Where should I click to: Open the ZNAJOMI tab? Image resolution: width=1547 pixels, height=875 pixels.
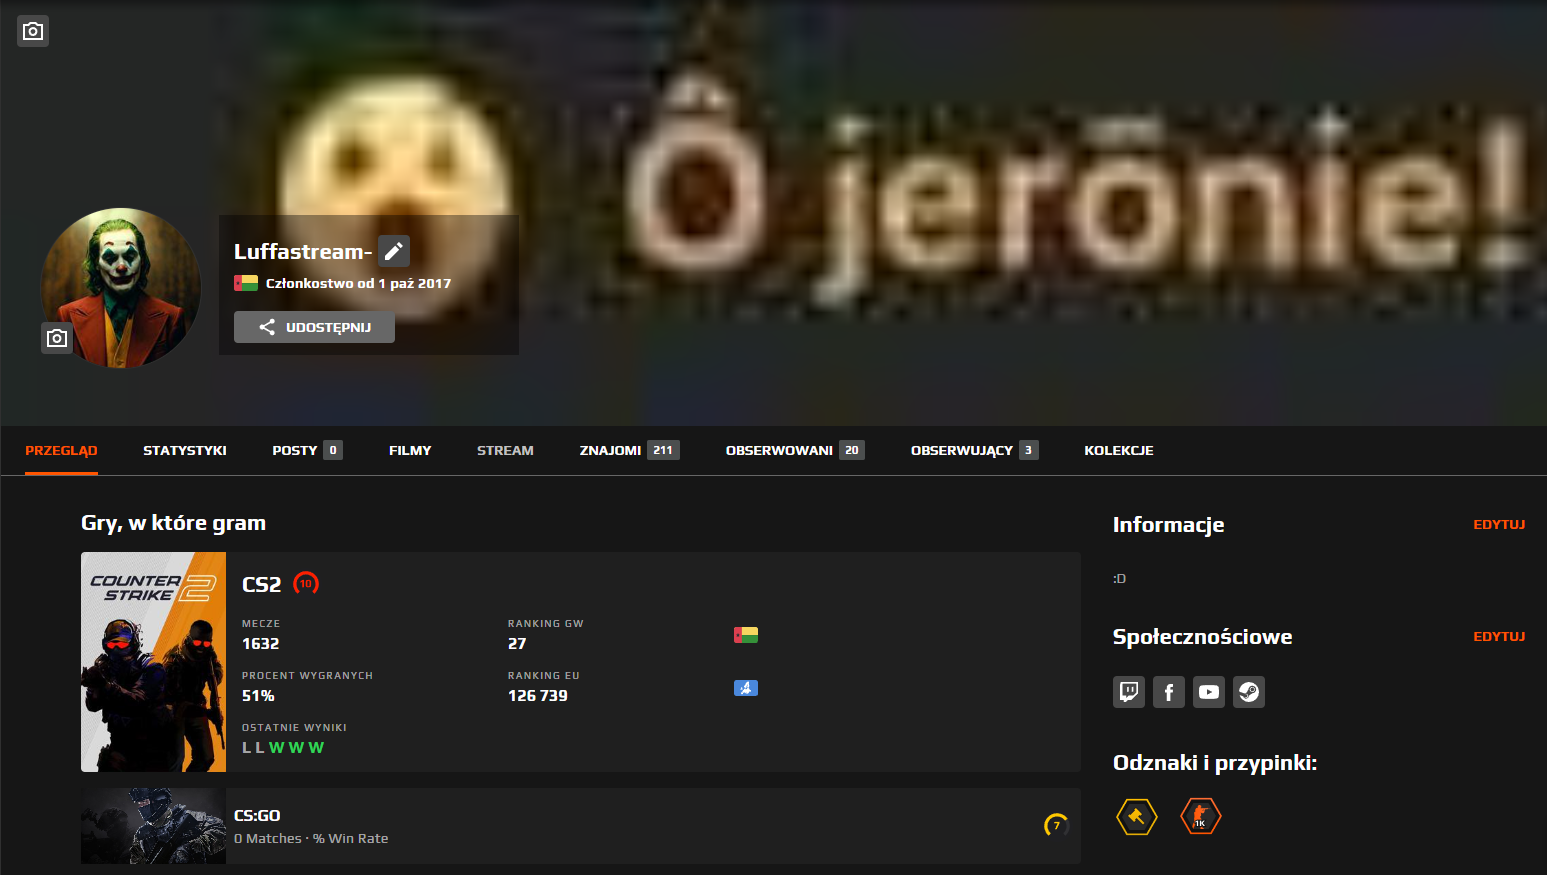(x=629, y=450)
